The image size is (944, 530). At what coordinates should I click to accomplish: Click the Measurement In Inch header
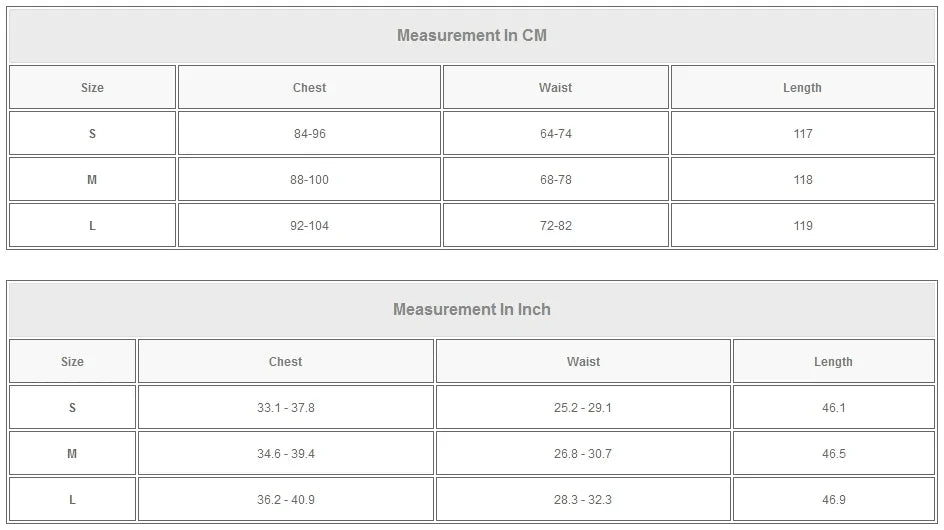[472, 310]
